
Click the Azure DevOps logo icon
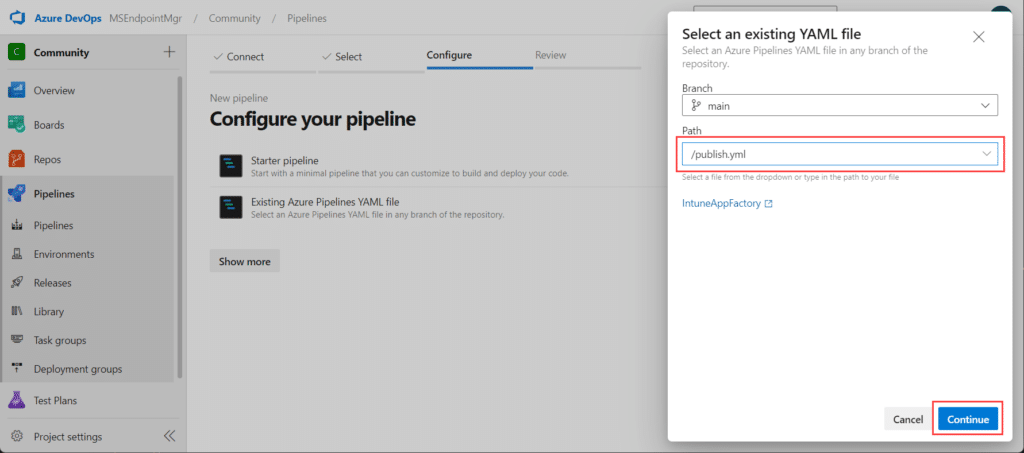[16, 18]
